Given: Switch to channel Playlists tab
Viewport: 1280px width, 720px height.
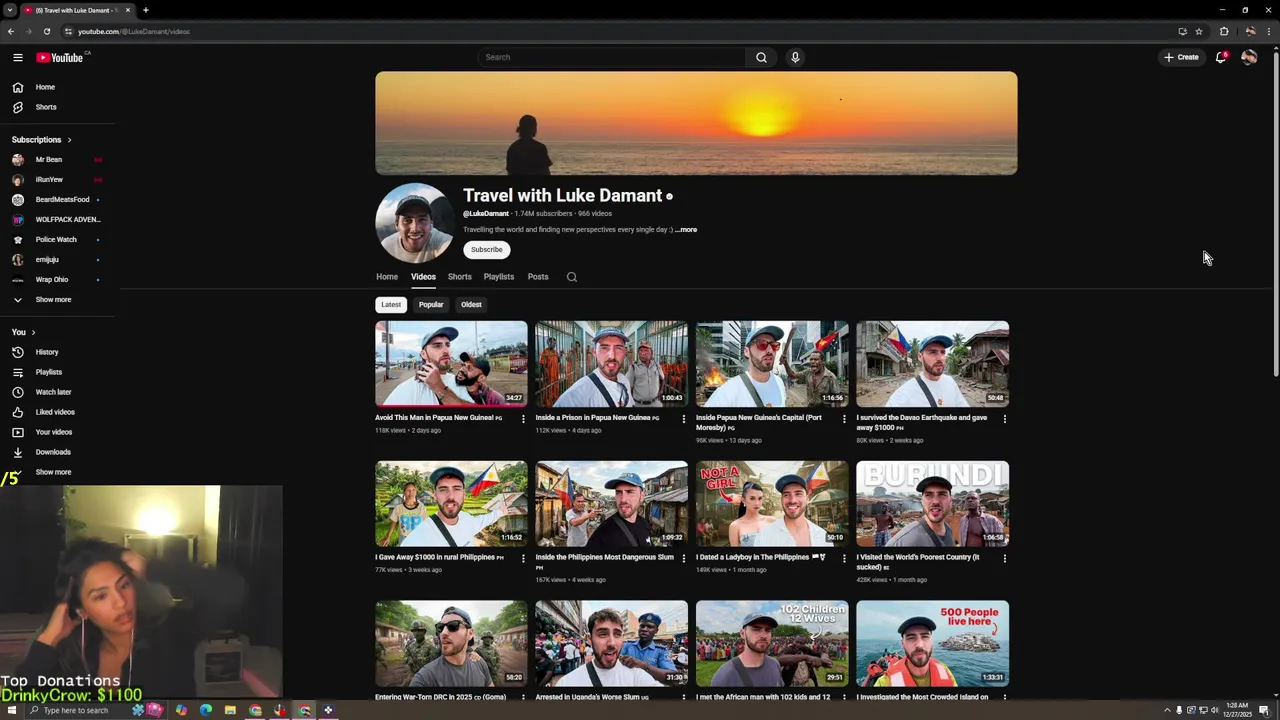Looking at the screenshot, I should (499, 277).
